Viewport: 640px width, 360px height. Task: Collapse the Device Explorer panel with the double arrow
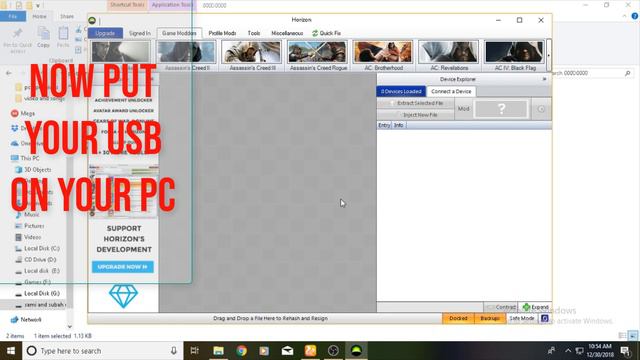click(544, 79)
